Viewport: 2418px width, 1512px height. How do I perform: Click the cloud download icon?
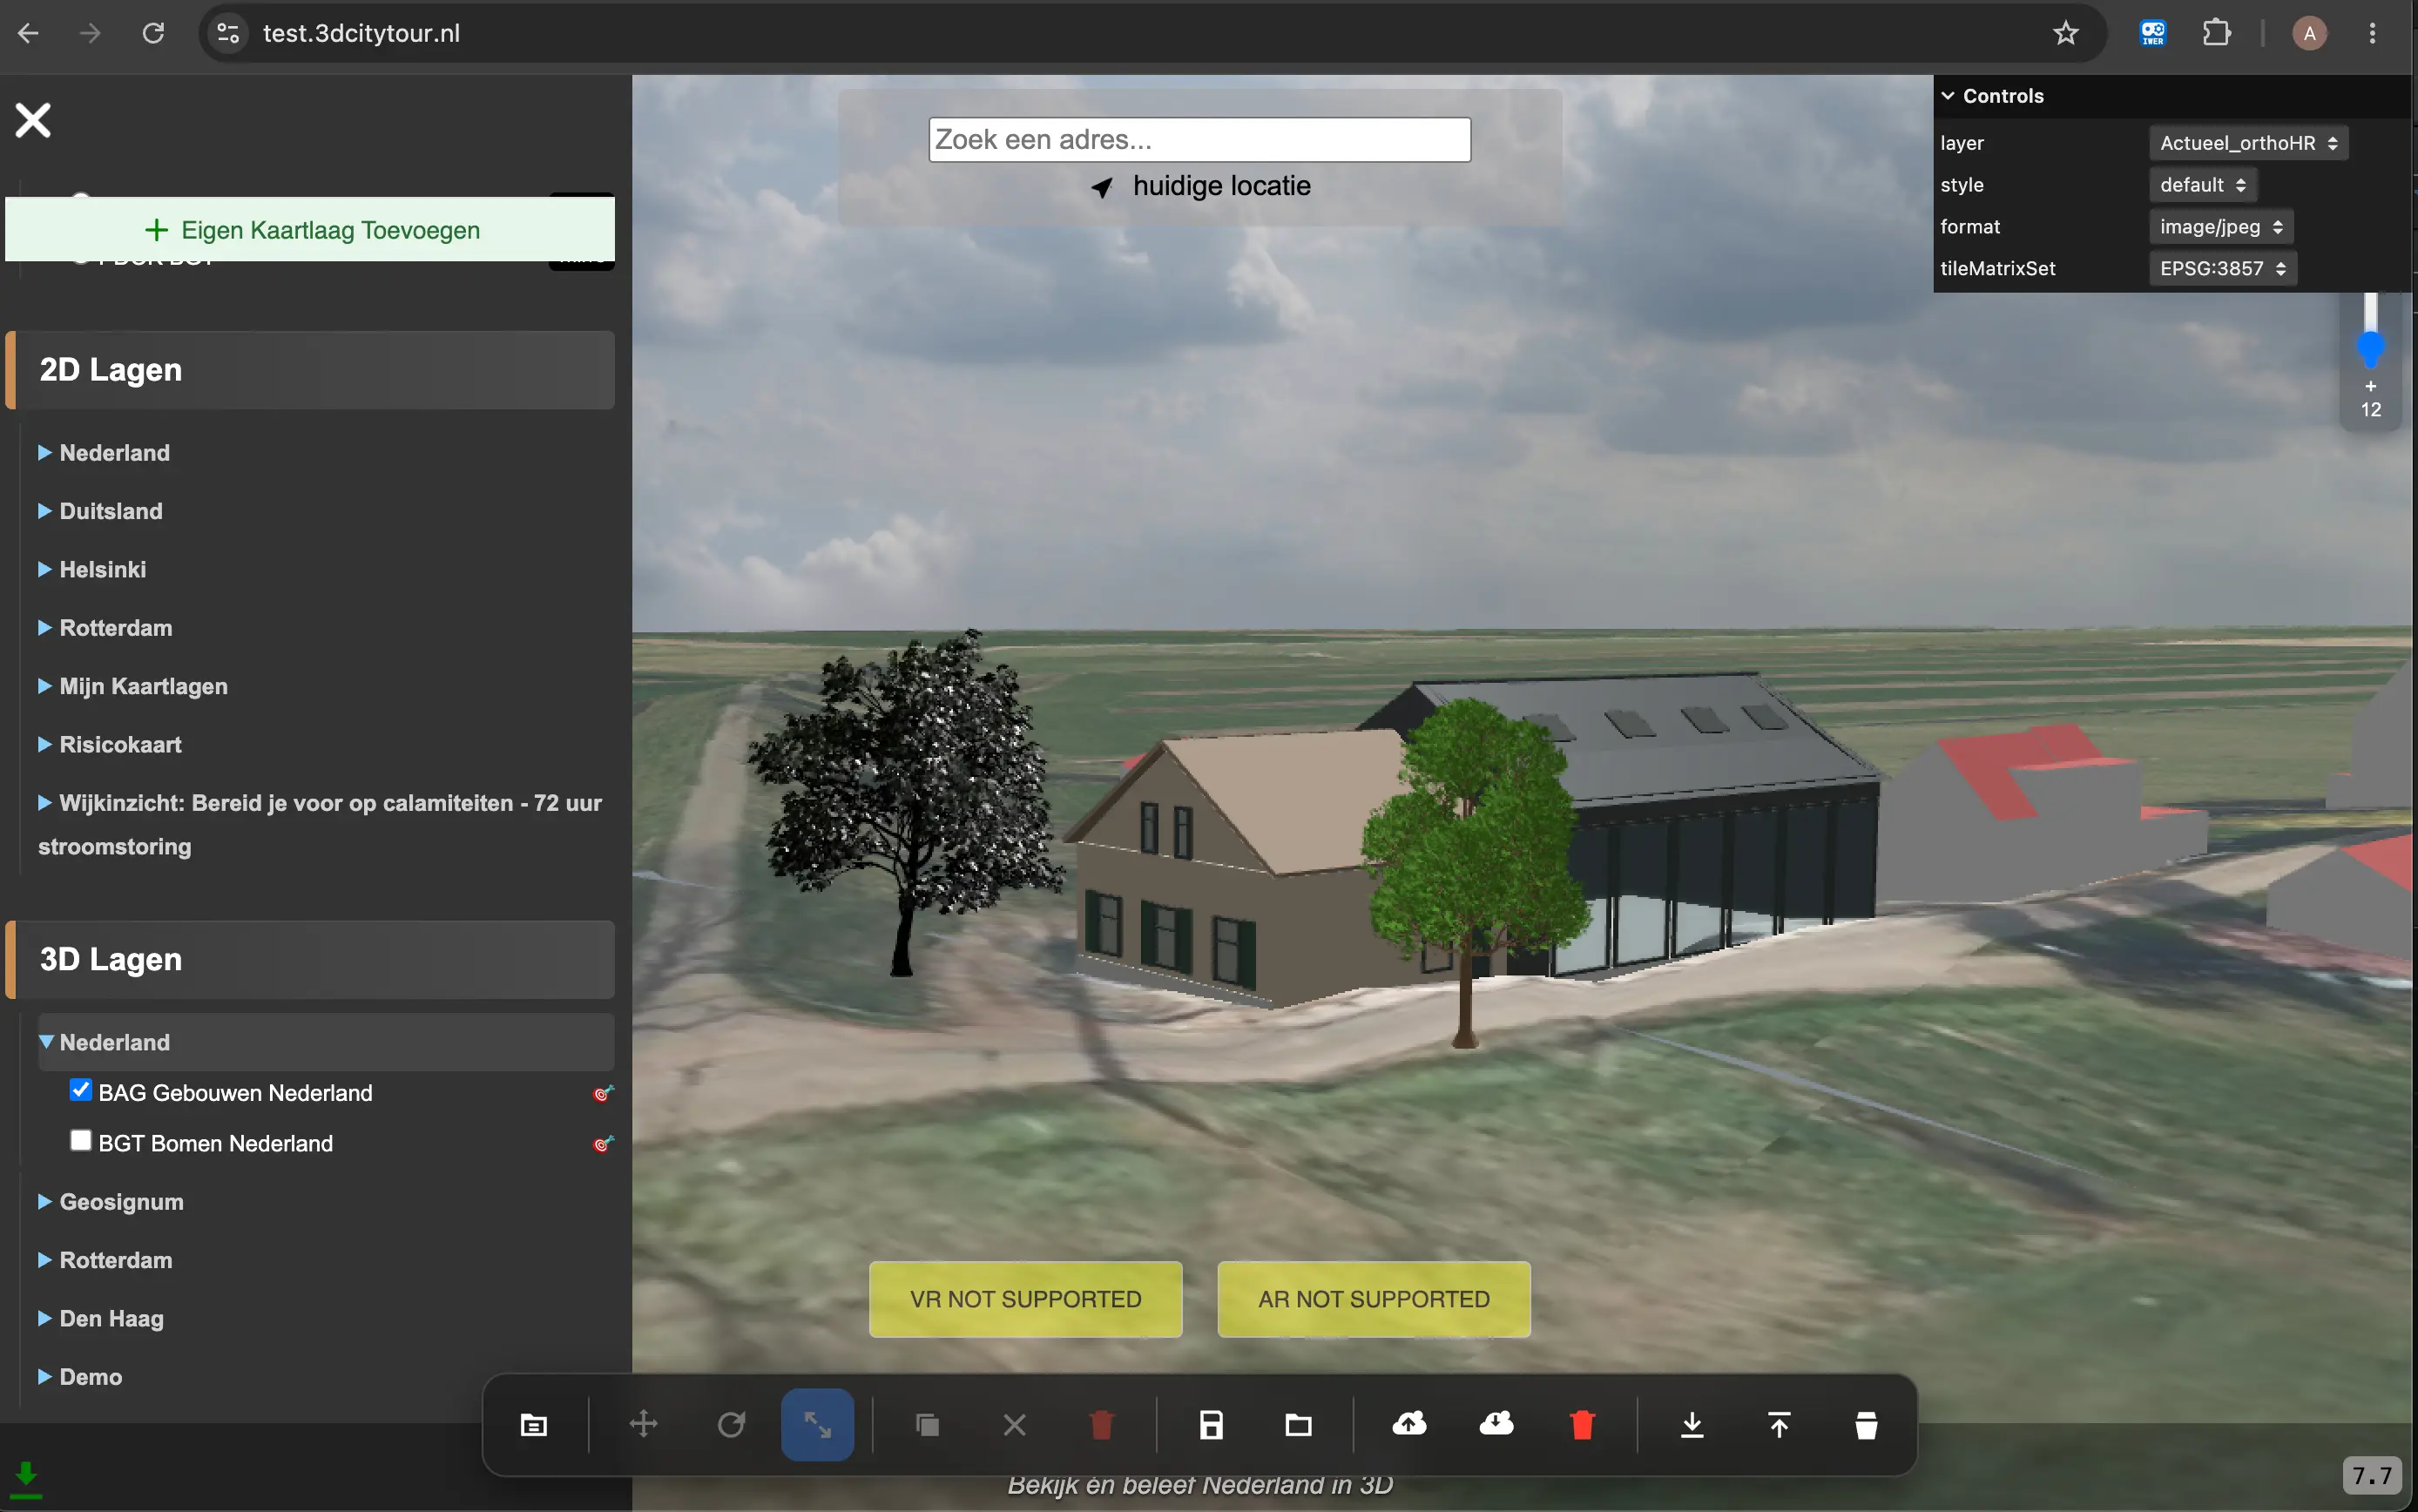pos(1496,1423)
